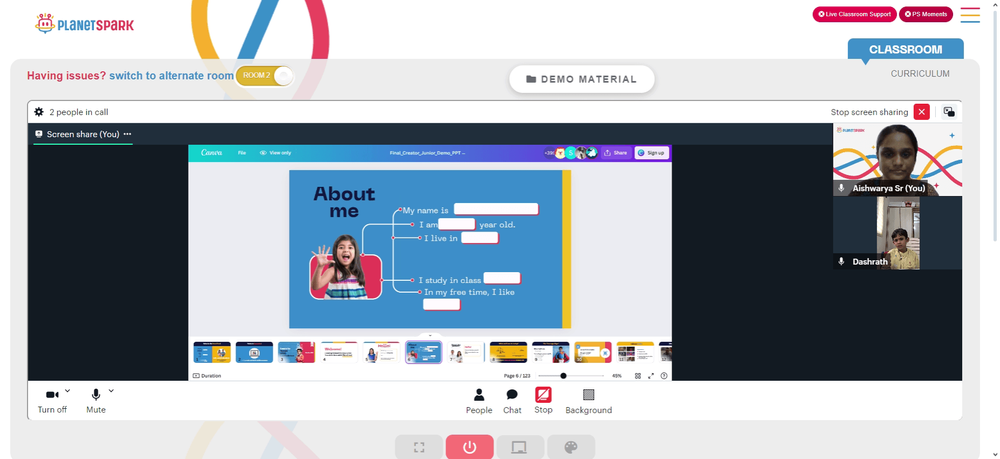Click the 2 people in call text
Image resolution: width=1000 pixels, height=459 pixels.
click(78, 112)
